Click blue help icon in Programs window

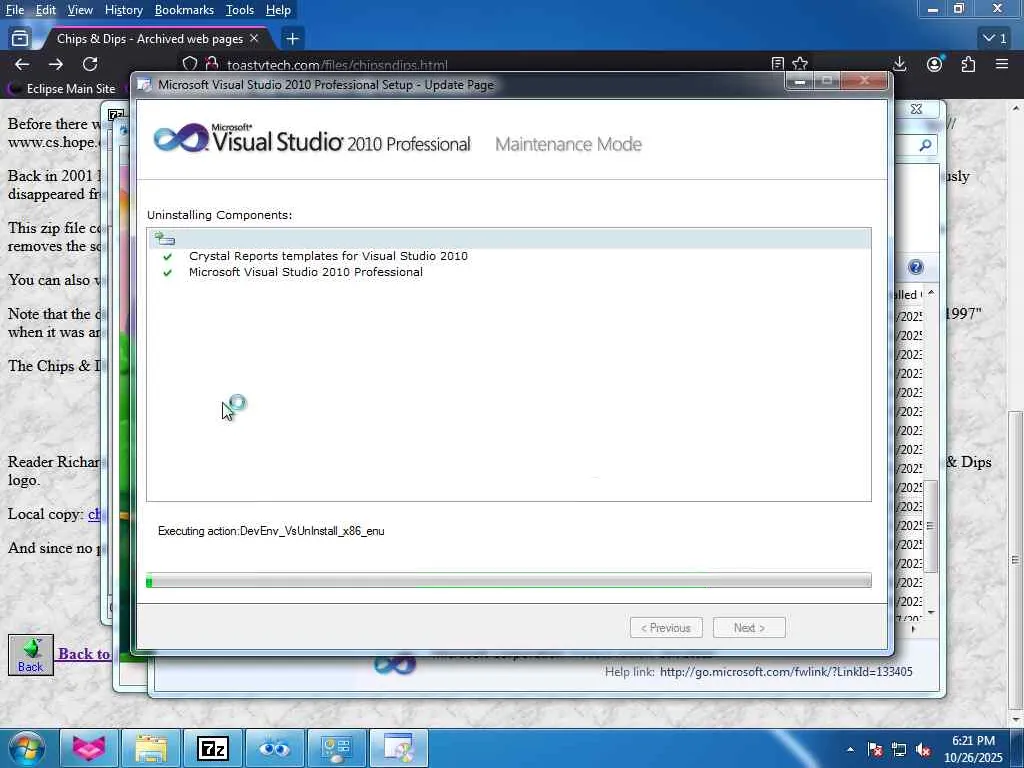[916, 267]
